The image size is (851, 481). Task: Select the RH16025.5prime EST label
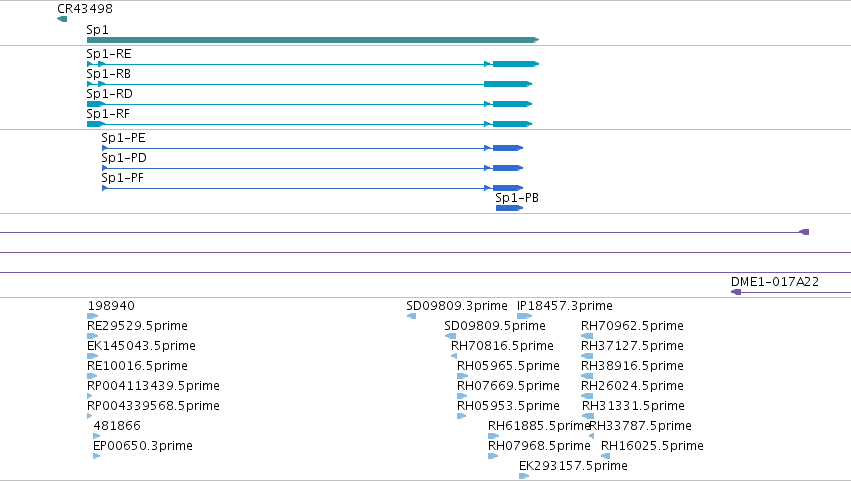pos(652,446)
